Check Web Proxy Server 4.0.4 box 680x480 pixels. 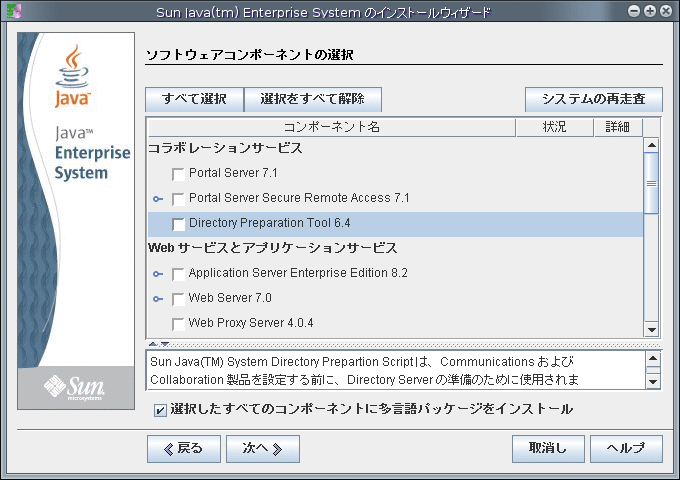178,324
